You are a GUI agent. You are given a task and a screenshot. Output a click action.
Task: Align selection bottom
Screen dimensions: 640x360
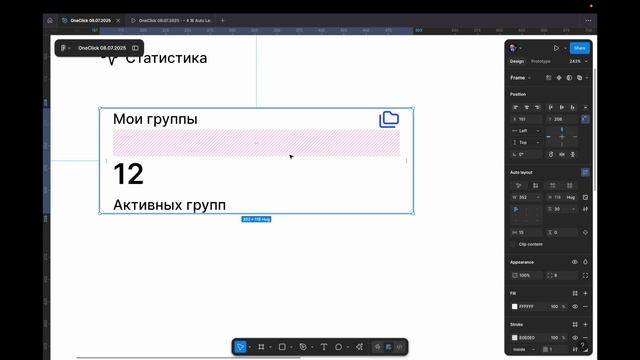pyautogui.click(x=572, y=107)
